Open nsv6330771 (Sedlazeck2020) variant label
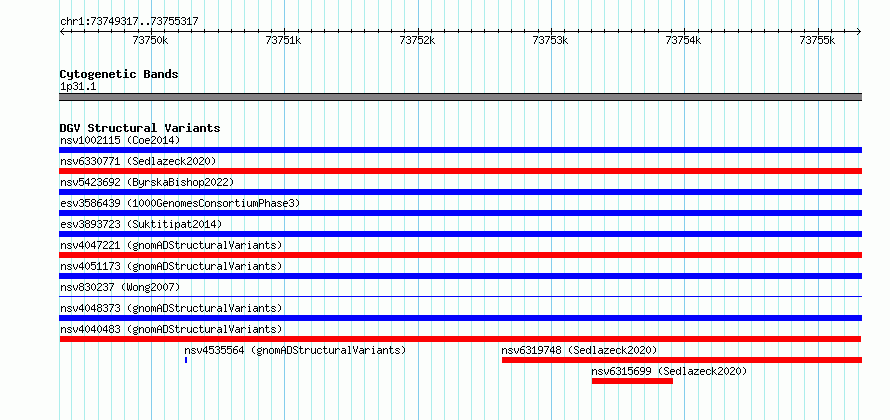The image size is (890, 420). 138,161
